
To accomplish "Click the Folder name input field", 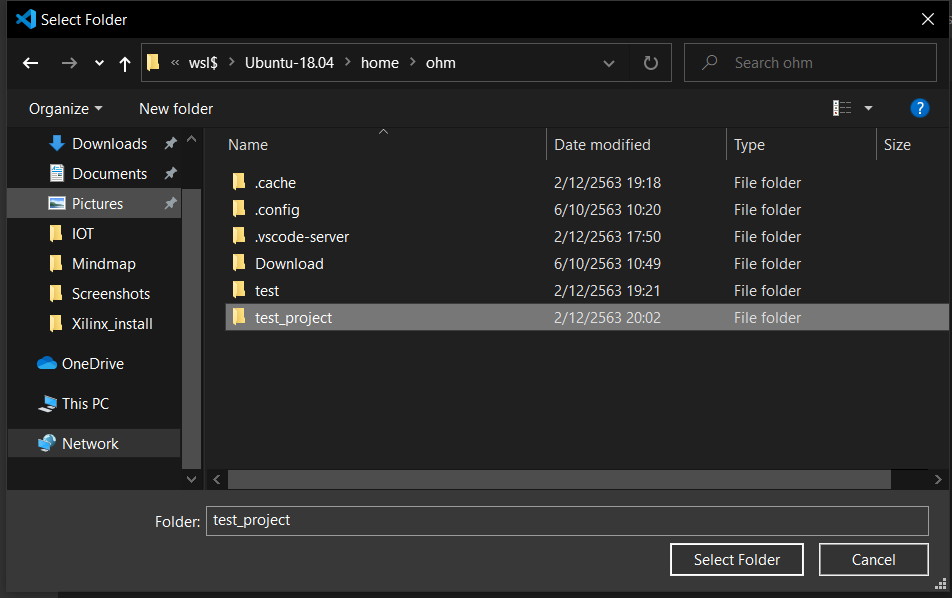I will coord(566,521).
